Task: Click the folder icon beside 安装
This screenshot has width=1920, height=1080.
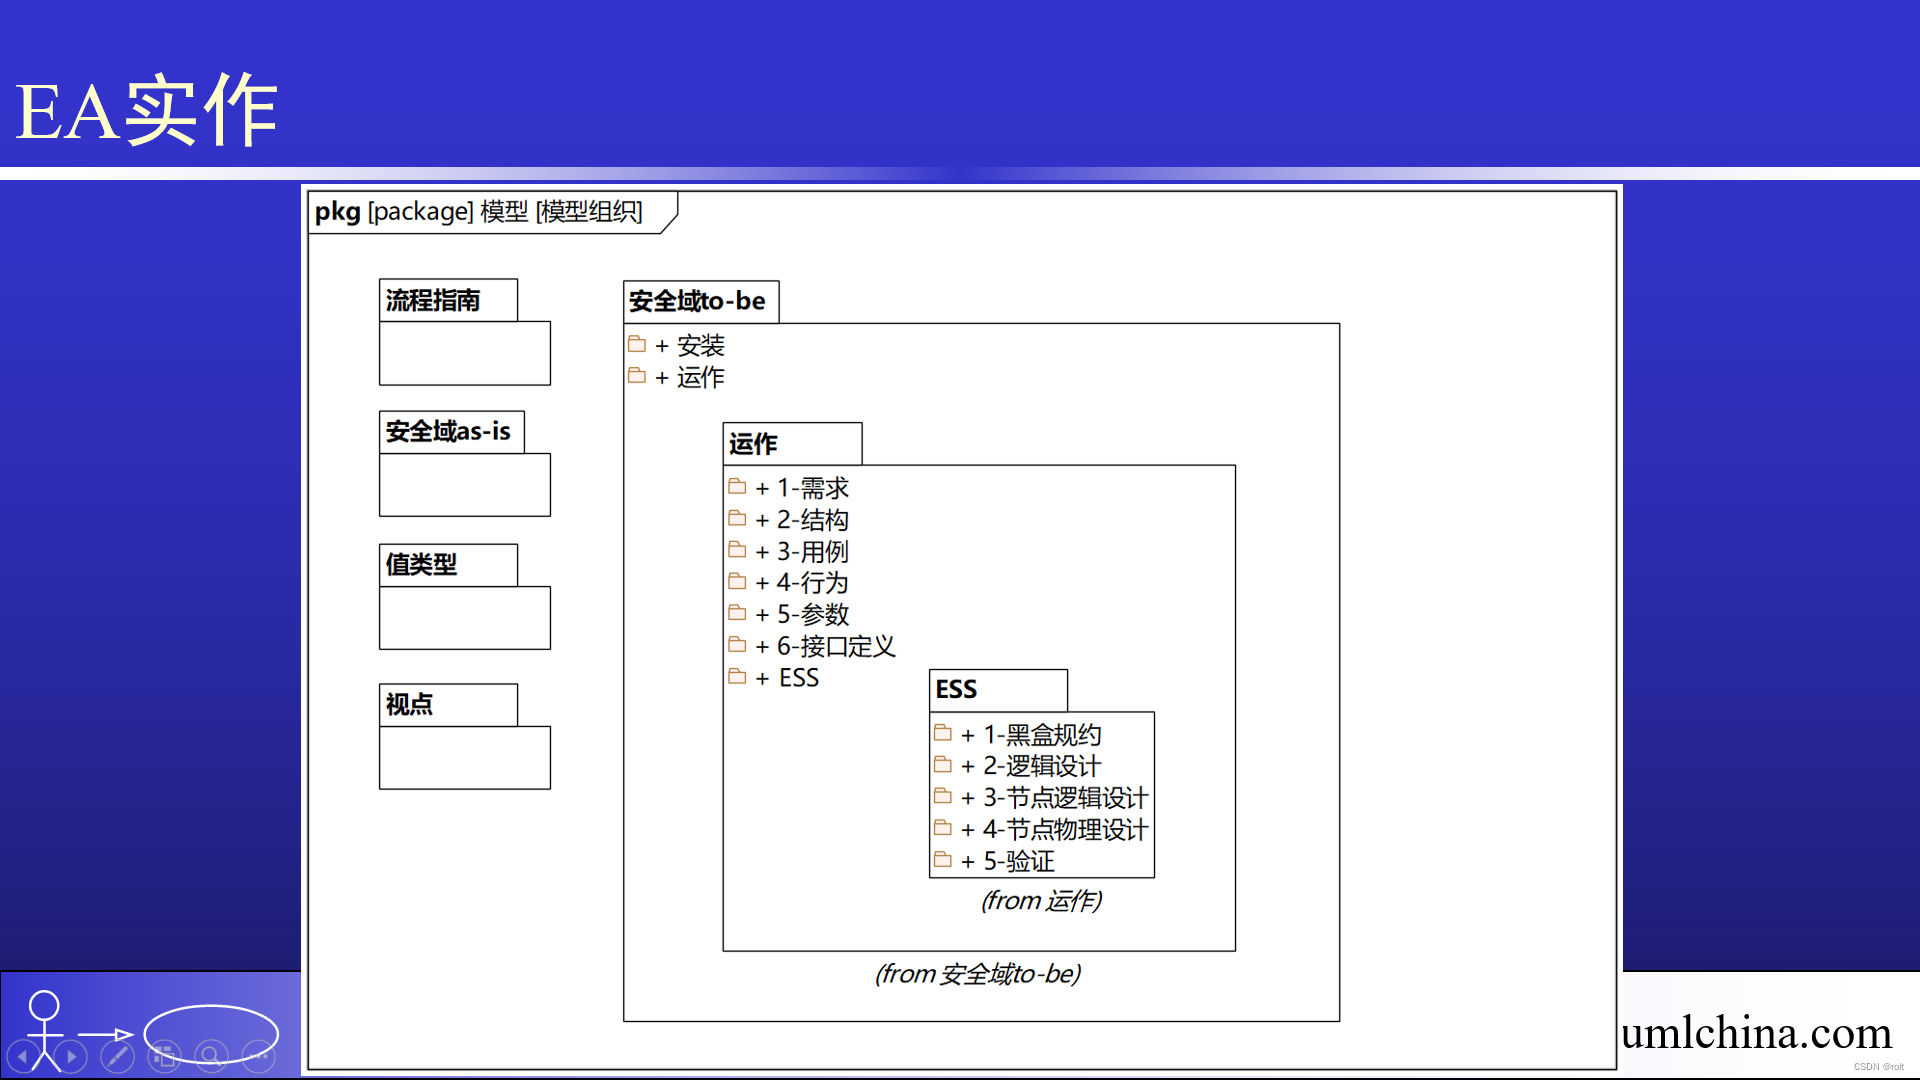Action: [x=639, y=343]
